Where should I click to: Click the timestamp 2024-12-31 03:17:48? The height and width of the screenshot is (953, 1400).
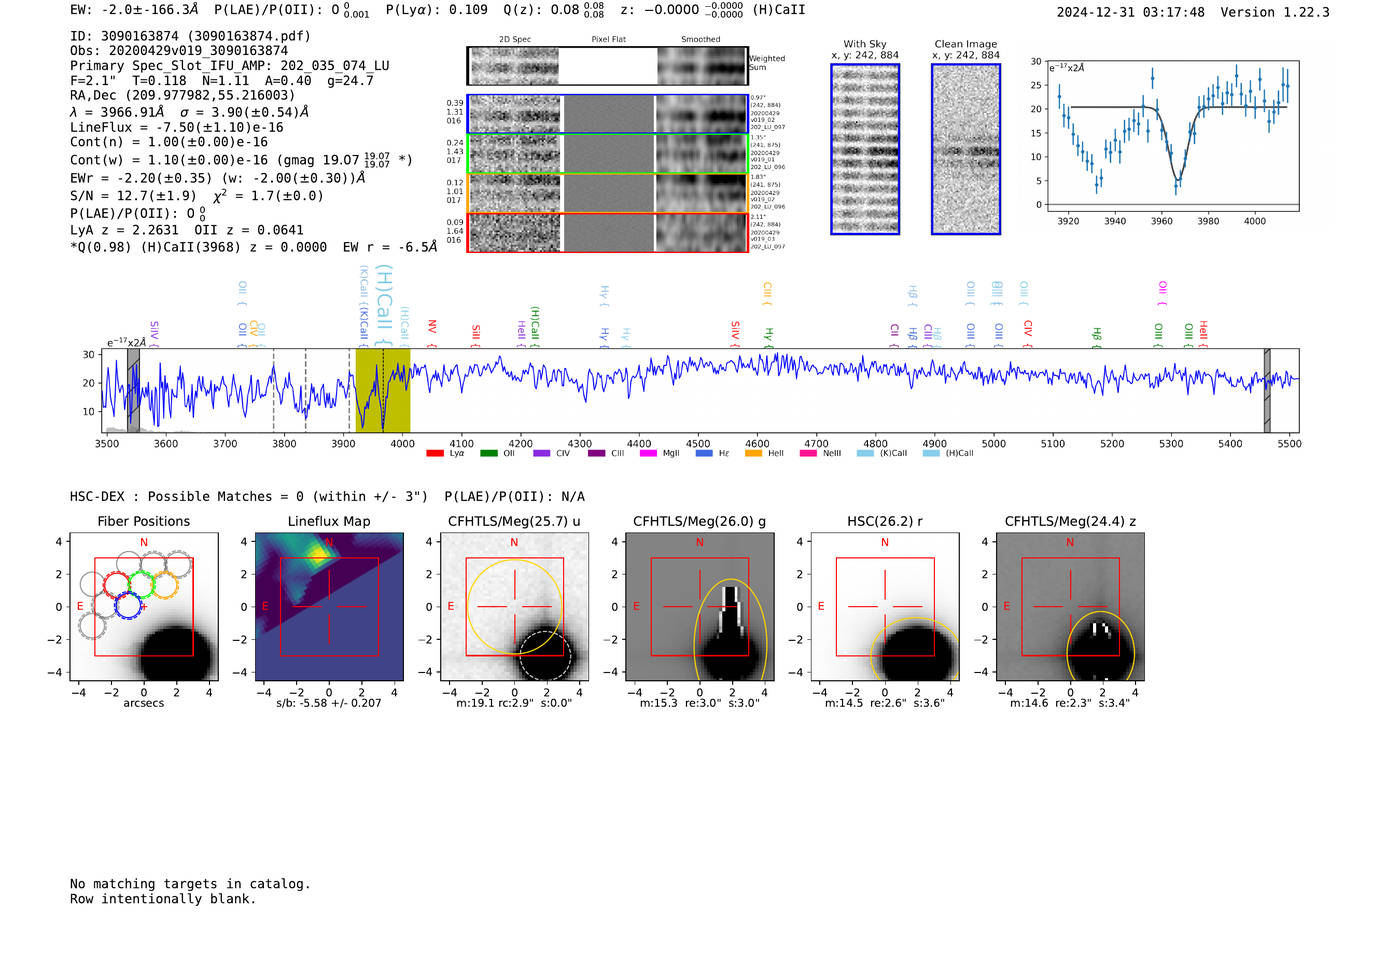[x=1131, y=12]
